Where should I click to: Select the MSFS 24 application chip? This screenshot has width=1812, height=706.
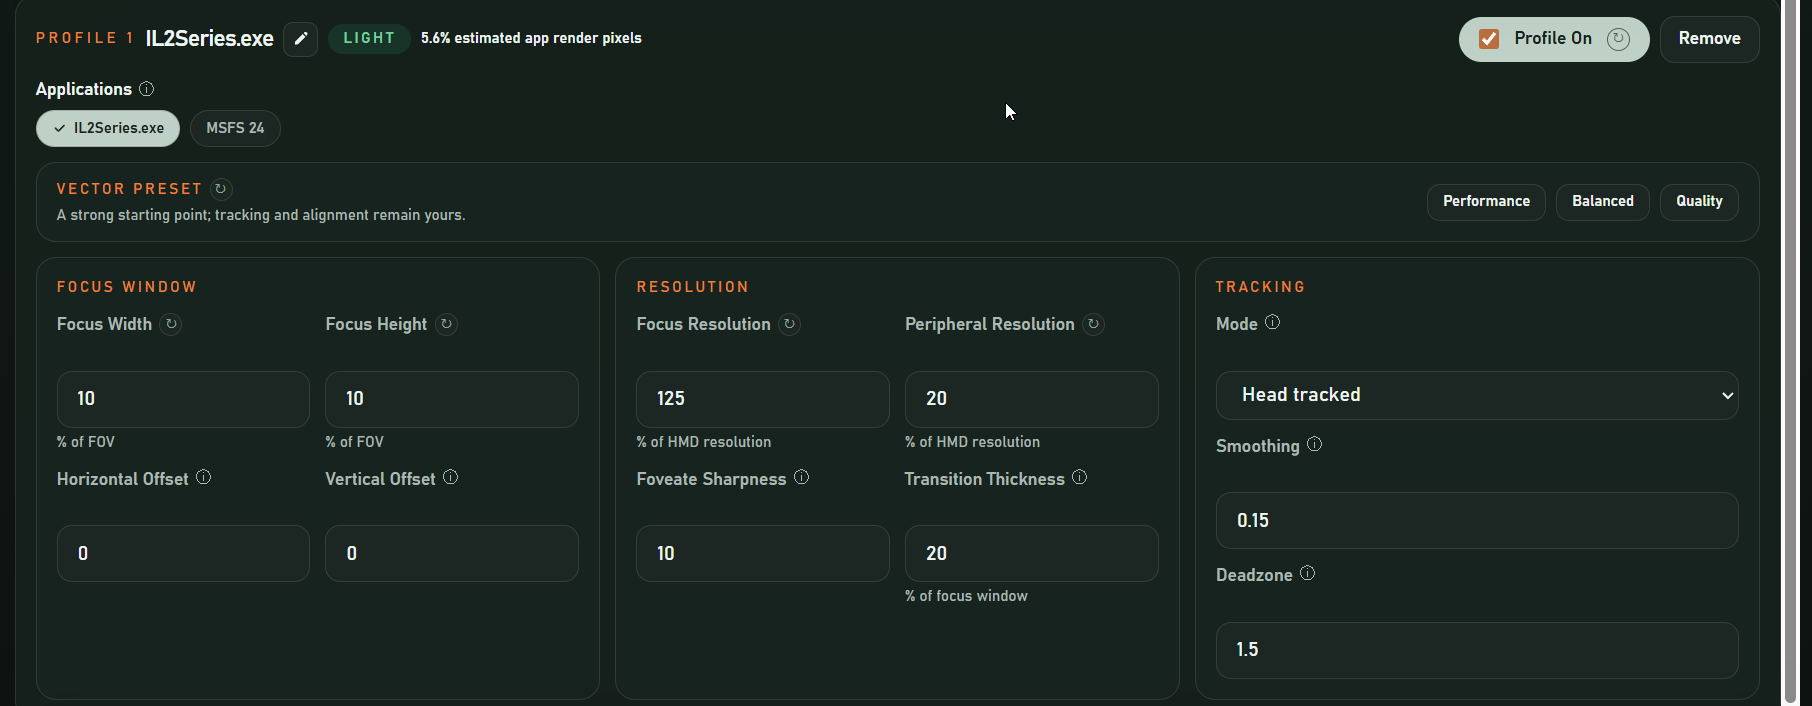[235, 128]
